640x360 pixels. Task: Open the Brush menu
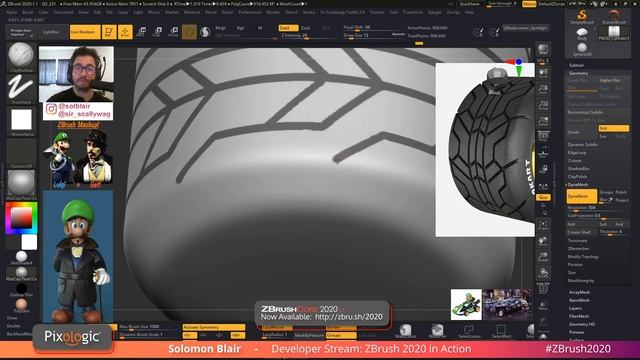28,12
